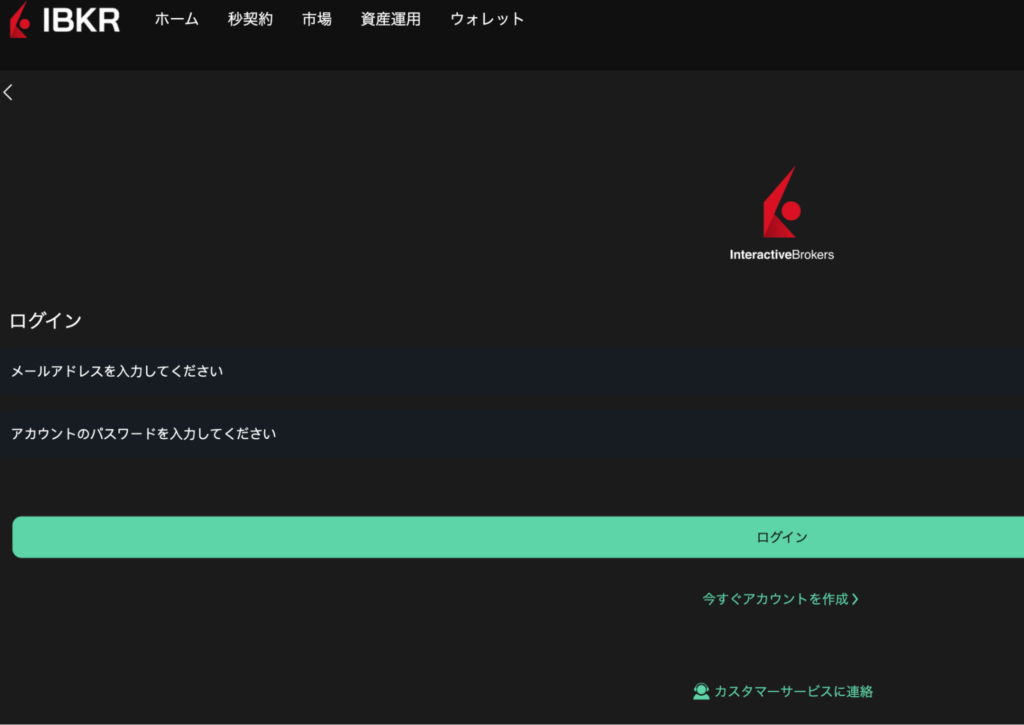Focus the account password input field

click(512, 434)
